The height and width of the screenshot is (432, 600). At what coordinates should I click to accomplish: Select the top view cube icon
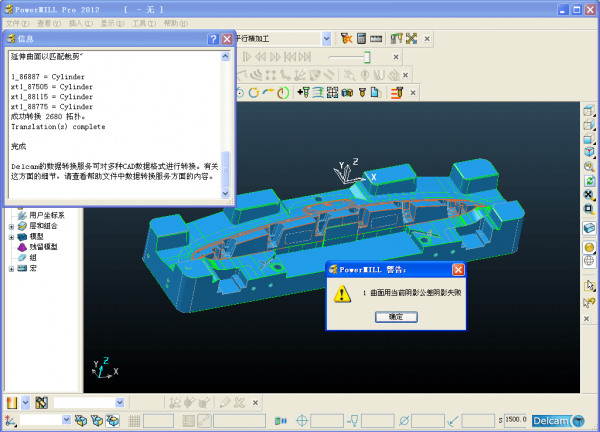(x=589, y=111)
